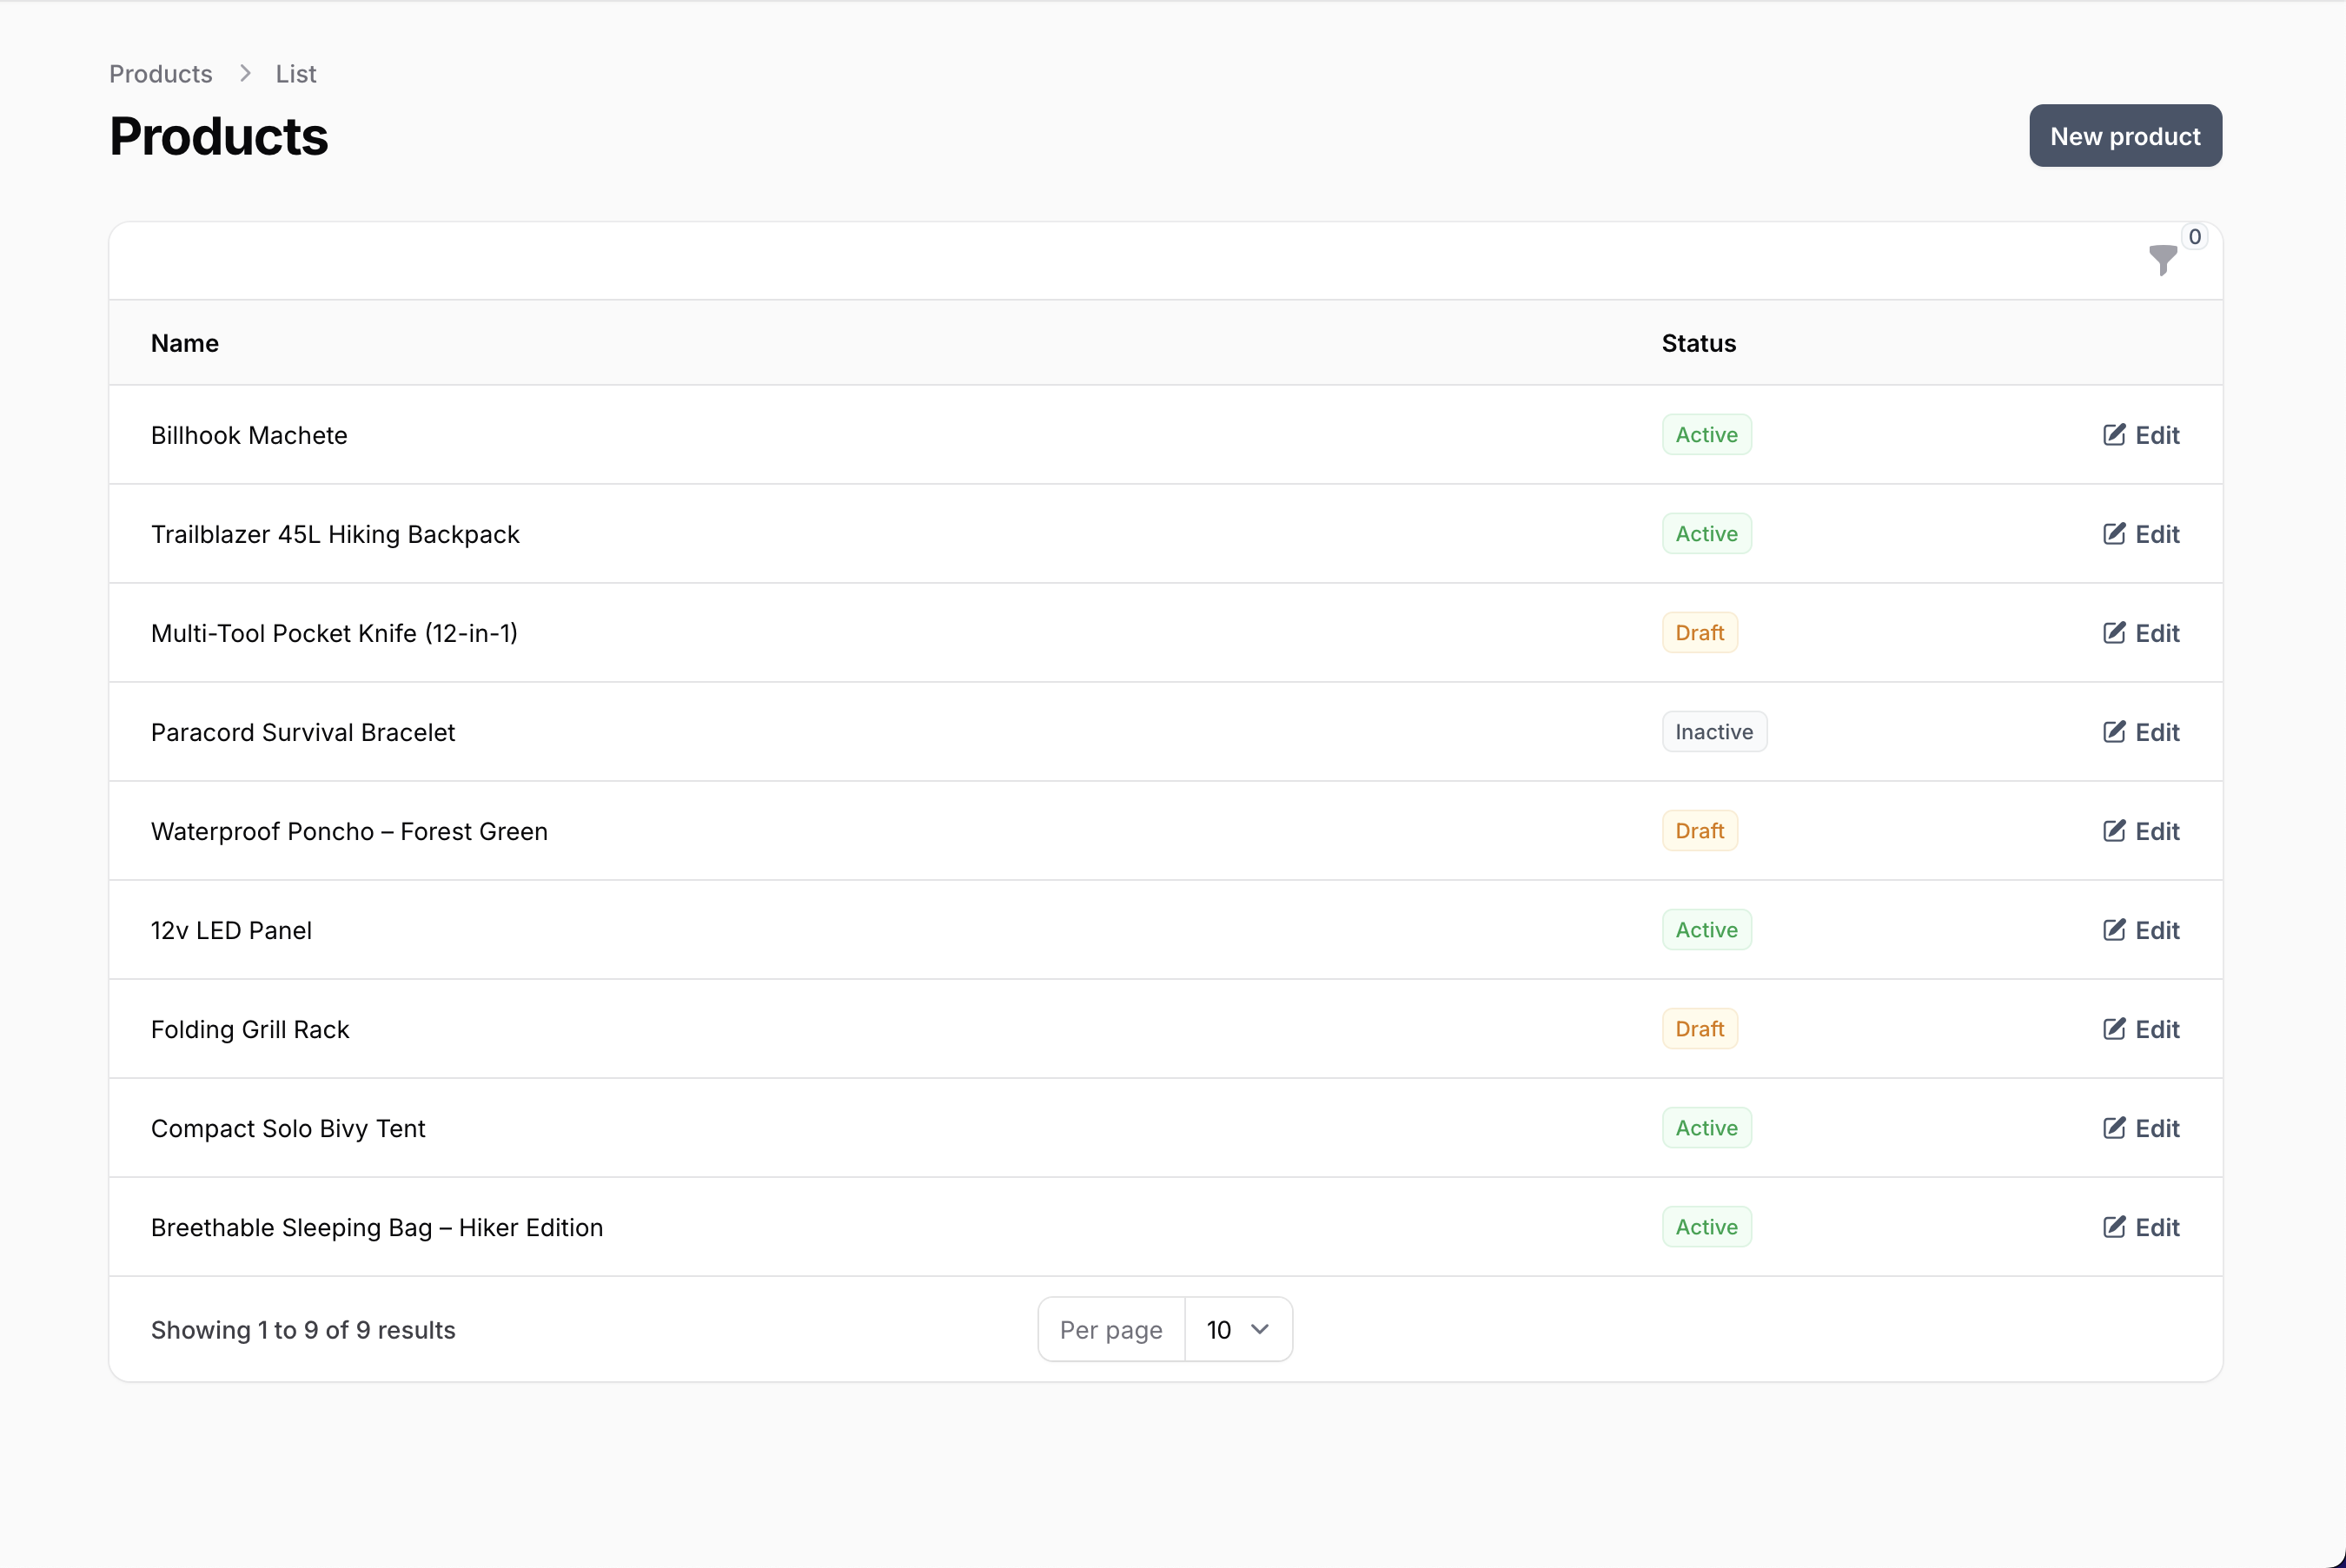Click edit pencil icon for 12v LED Panel
This screenshot has height=1568, width=2346.
(x=2113, y=930)
